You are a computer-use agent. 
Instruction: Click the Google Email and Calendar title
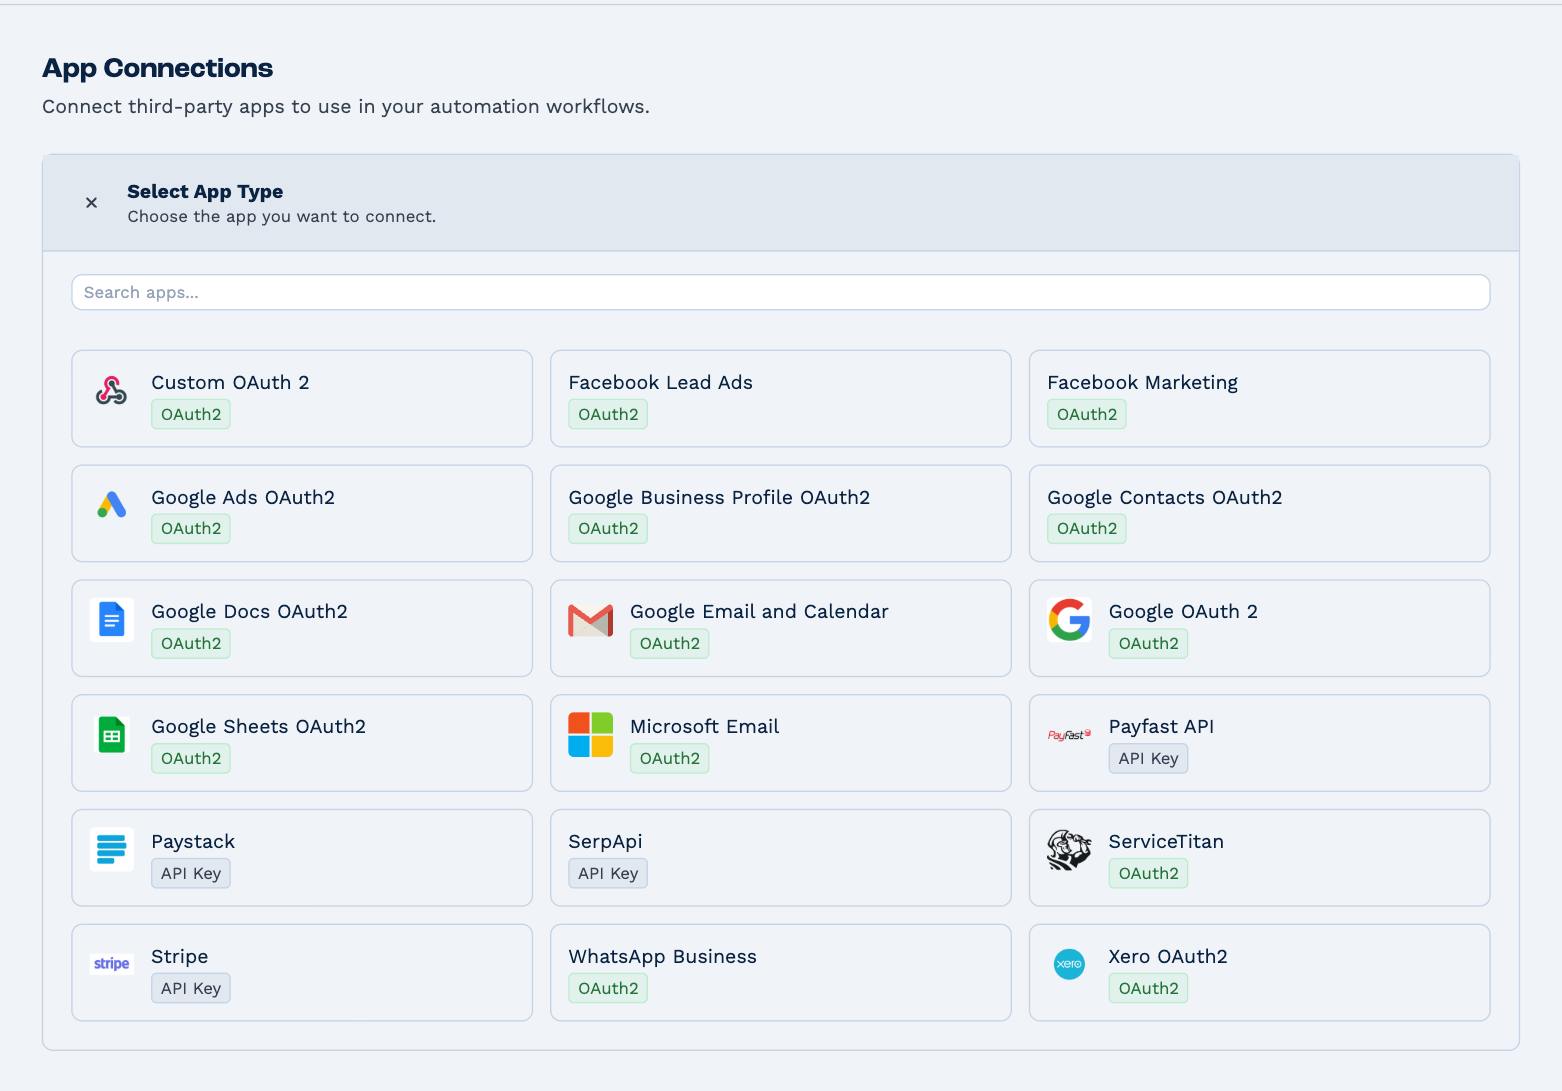[759, 612]
